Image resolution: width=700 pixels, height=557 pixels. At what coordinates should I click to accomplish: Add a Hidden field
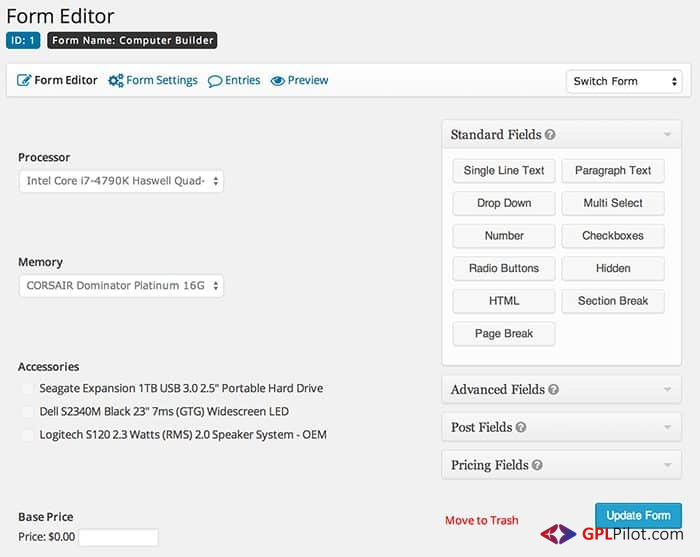tap(613, 268)
